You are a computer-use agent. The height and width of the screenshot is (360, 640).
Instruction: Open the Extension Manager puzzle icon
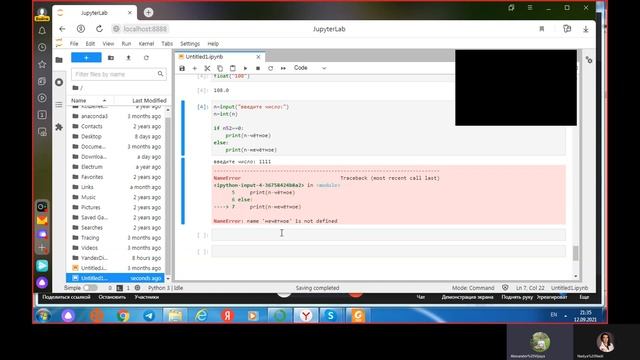click(x=59, y=127)
